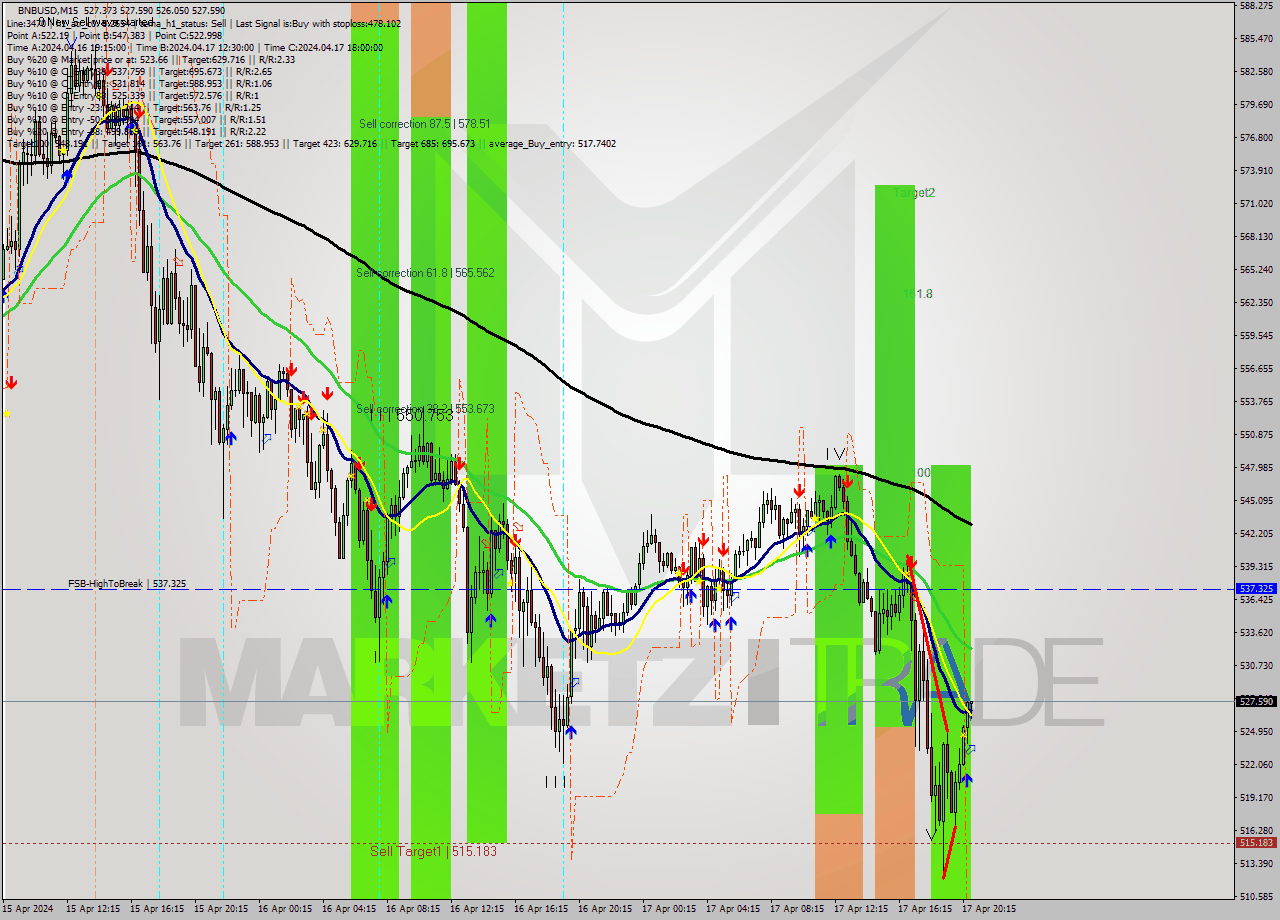Viewport: 1280px width, 920px height.
Task: Click the 'Target 423: 629.716' entry
Action: (336, 143)
